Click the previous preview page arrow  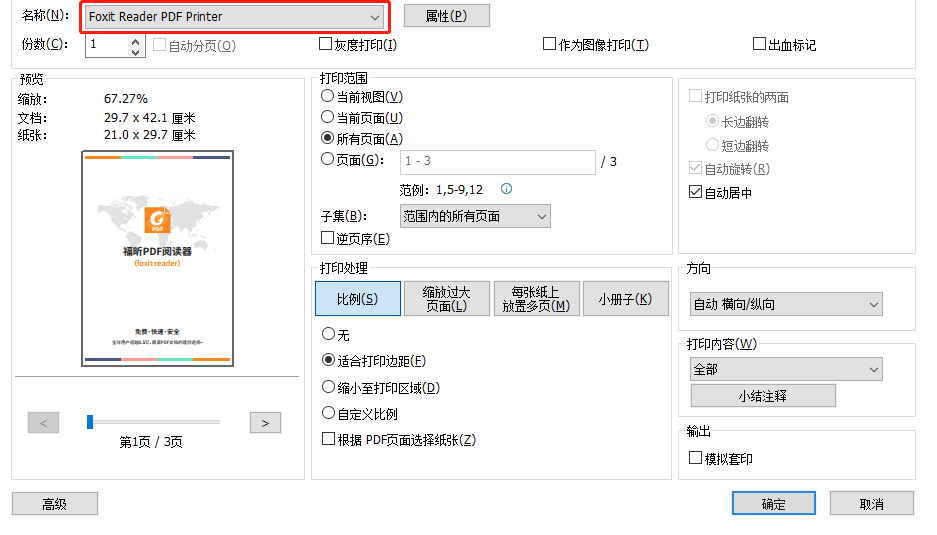click(x=43, y=423)
